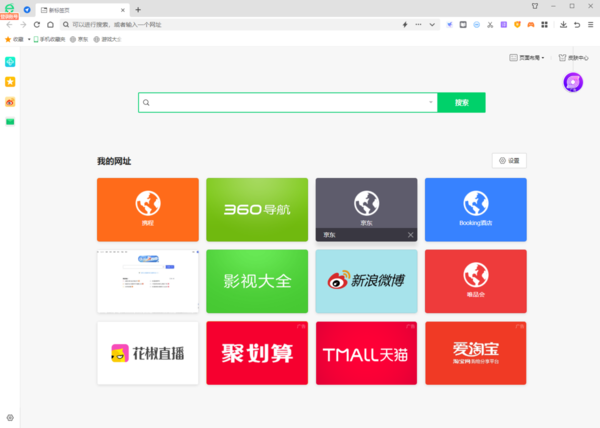Open the 影视大全 tile
Image resolution: width=600 pixels, height=428 pixels.
[x=257, y=282]
